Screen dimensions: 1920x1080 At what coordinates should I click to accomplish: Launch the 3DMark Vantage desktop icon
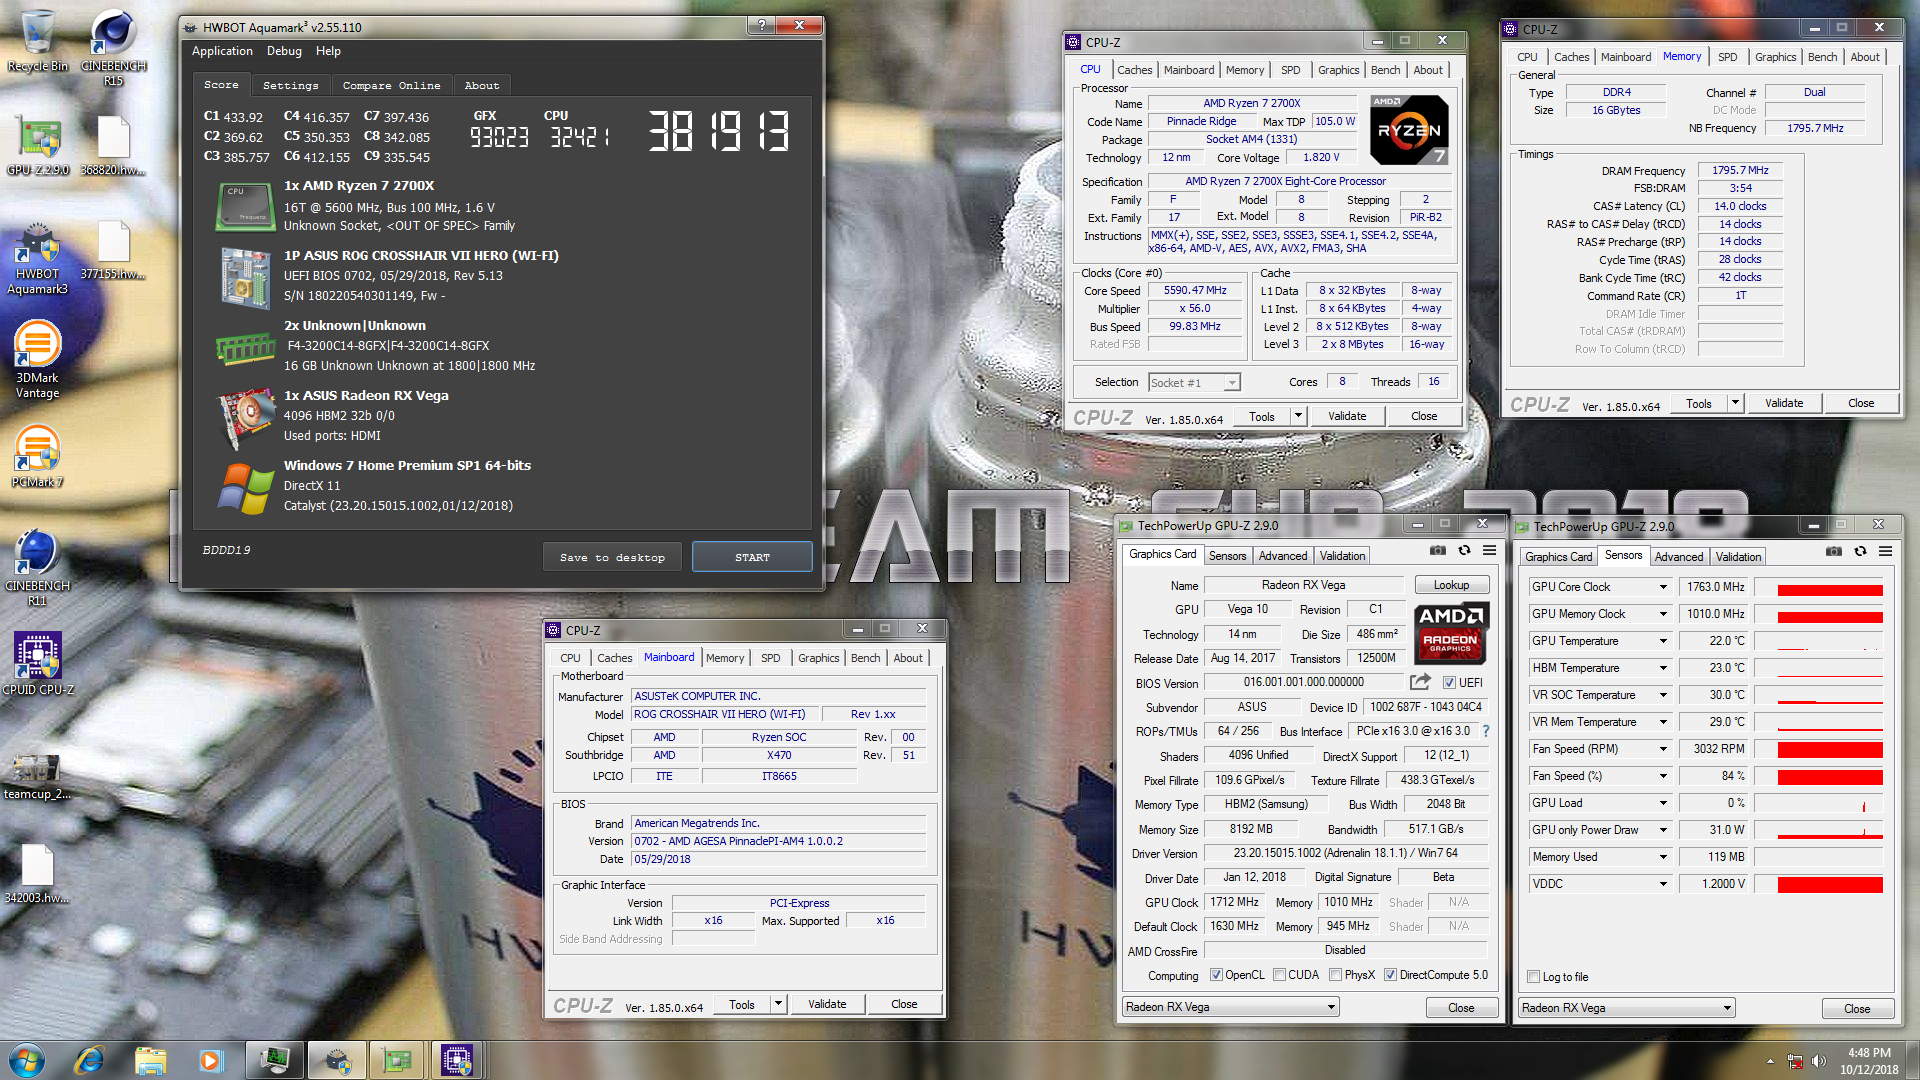[38, 360]
